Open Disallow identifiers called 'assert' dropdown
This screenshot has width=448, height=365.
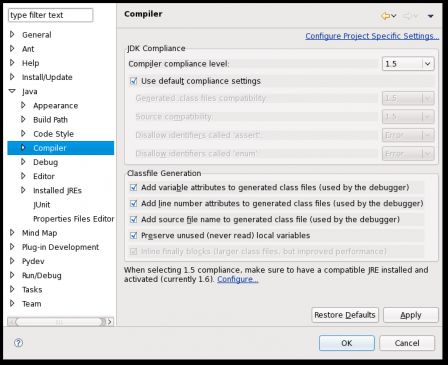click(408, 135)
